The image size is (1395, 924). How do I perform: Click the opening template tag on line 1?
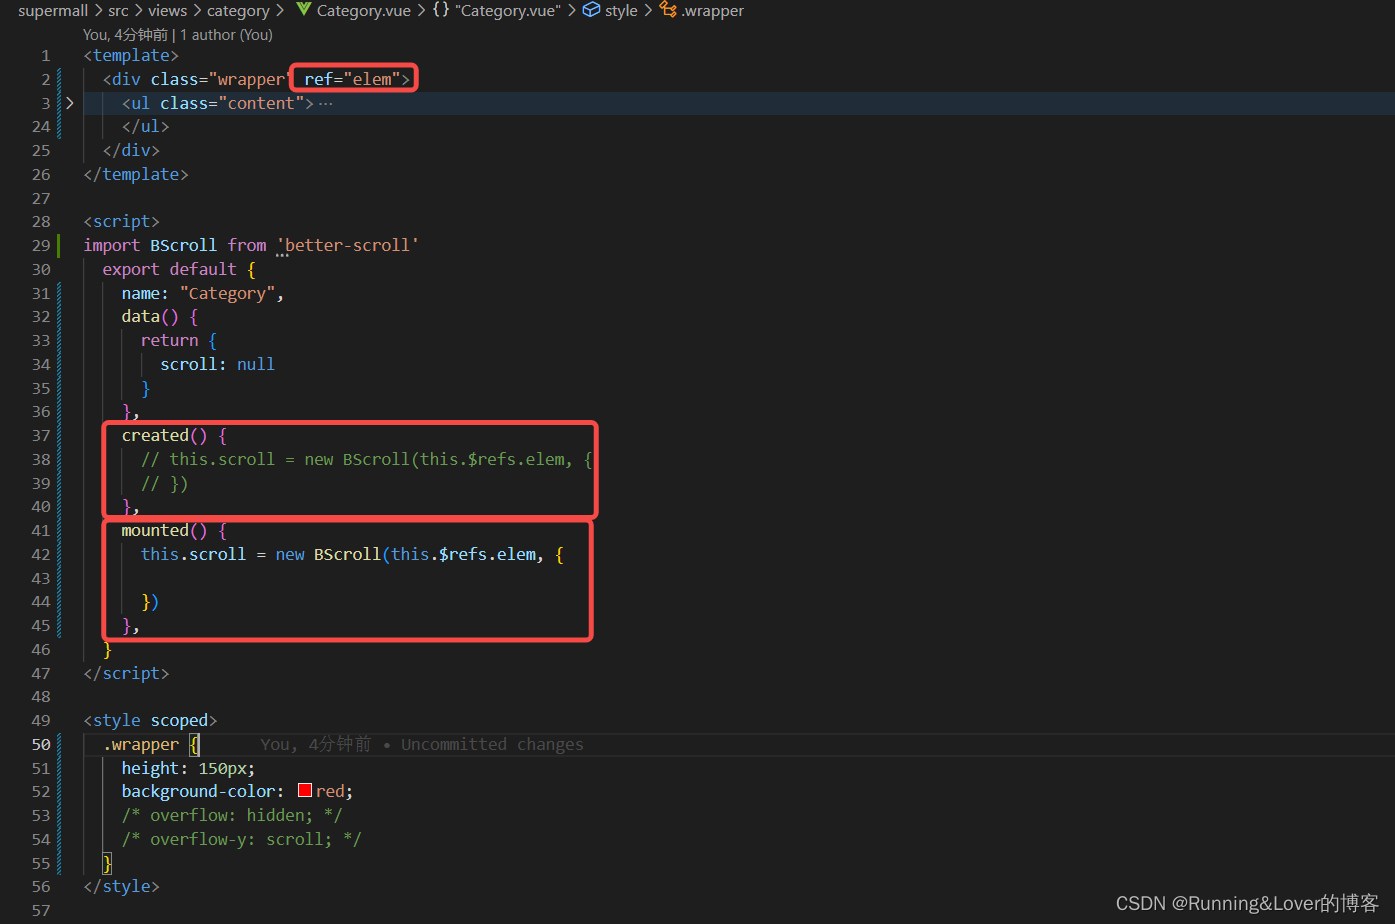[x=131, y=55]
